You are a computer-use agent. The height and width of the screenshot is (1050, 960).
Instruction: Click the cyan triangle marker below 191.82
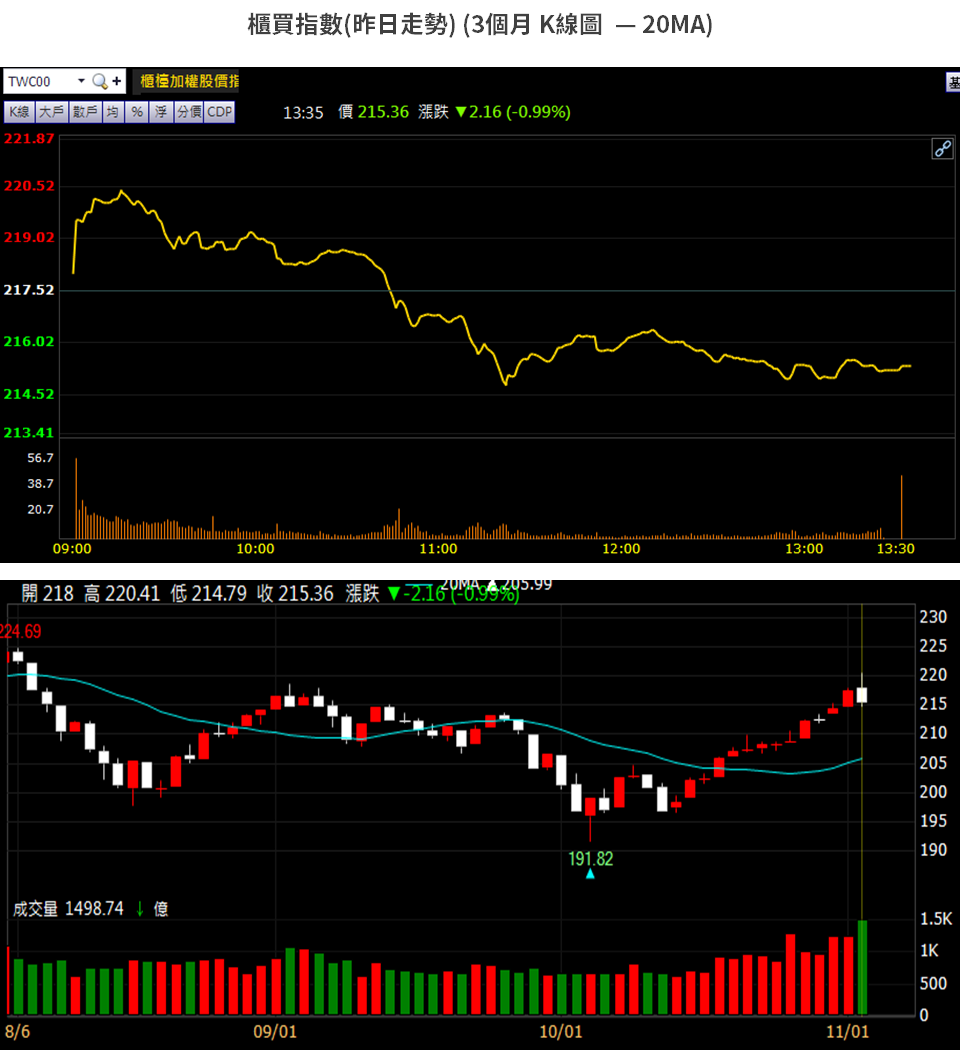pos(590,874)
